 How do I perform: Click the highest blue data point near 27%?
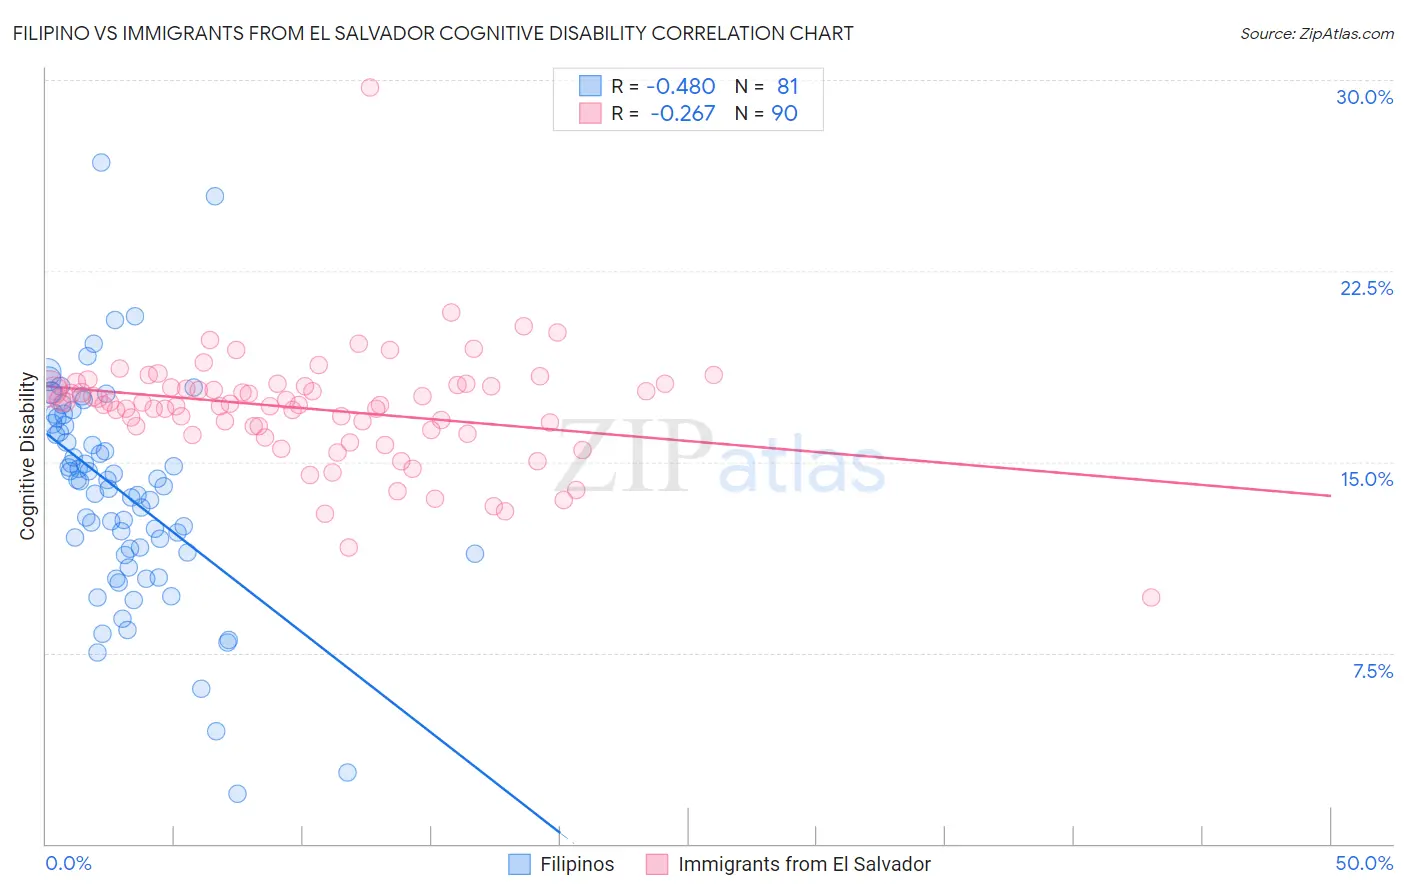(x=101, y=162)
